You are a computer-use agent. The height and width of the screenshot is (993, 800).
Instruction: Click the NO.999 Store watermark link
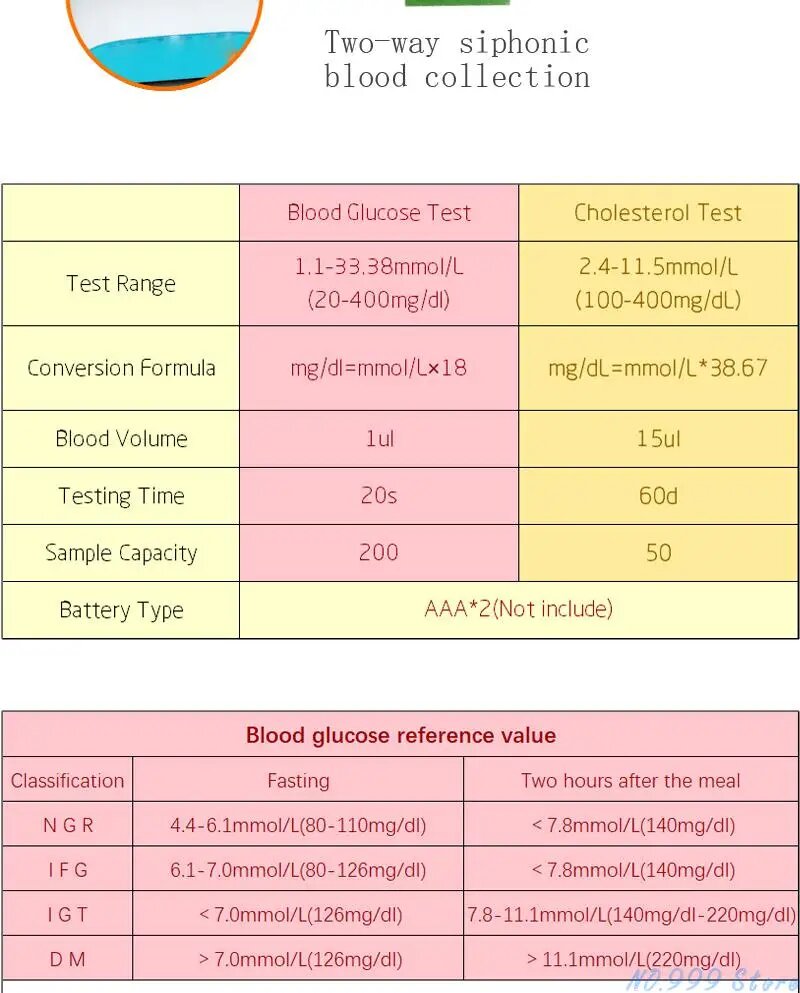[x=711, y=980]
